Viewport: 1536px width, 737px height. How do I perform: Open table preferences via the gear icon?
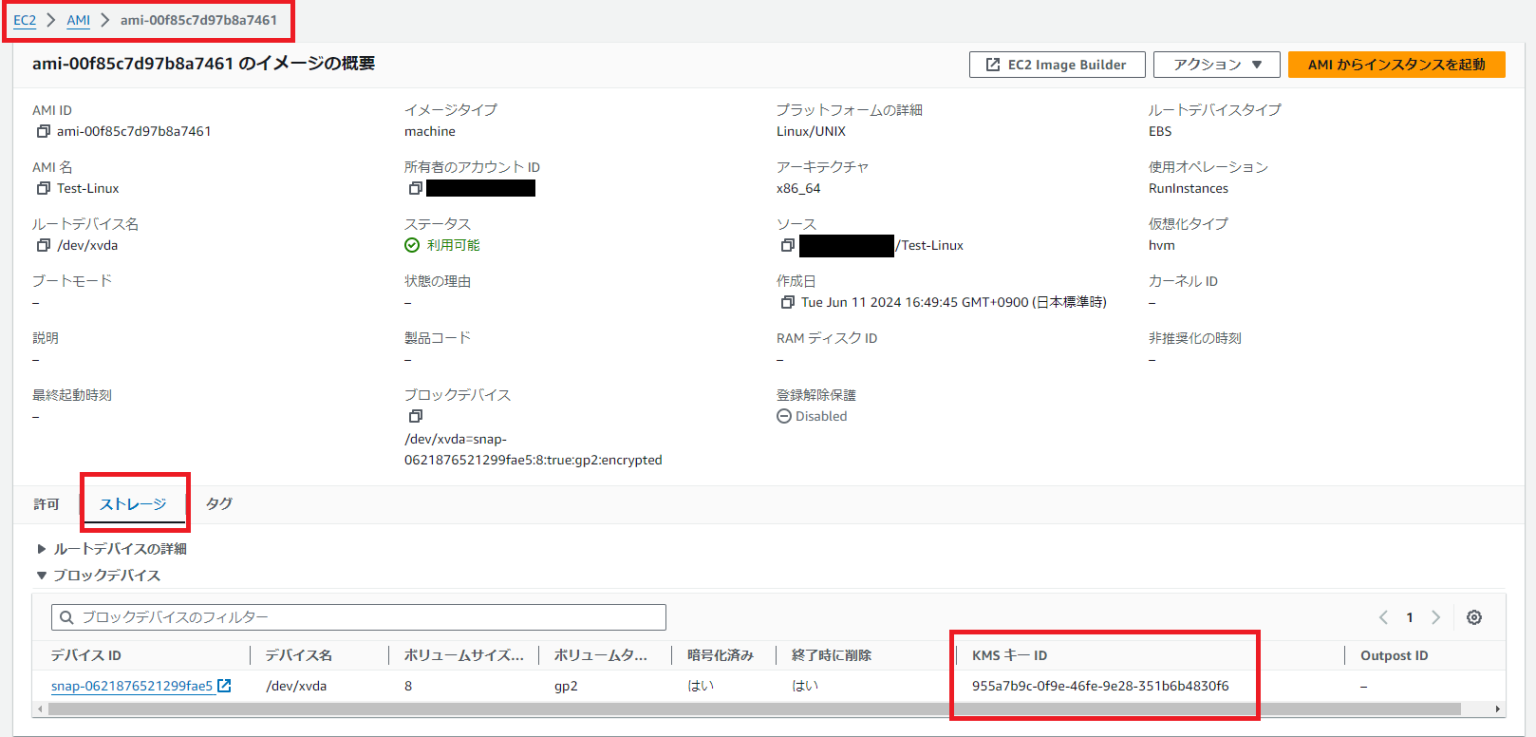point(1474,617)
